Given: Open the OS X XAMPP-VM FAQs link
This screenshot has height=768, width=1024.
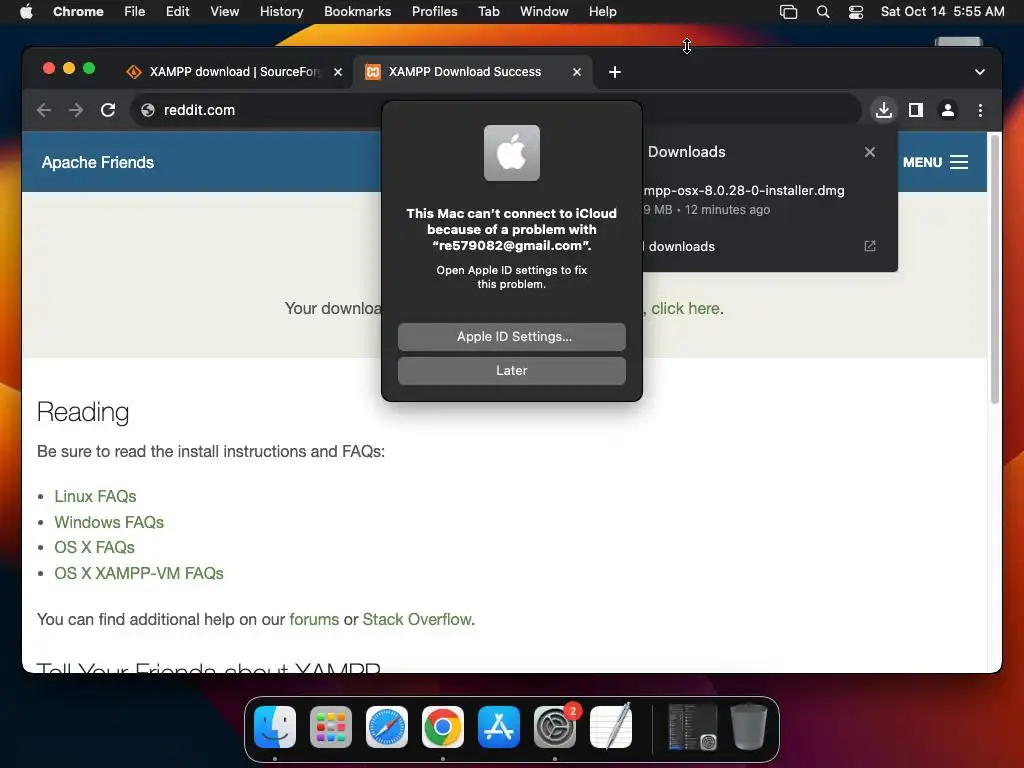Looking at the screenshot, I should (139, 573).
